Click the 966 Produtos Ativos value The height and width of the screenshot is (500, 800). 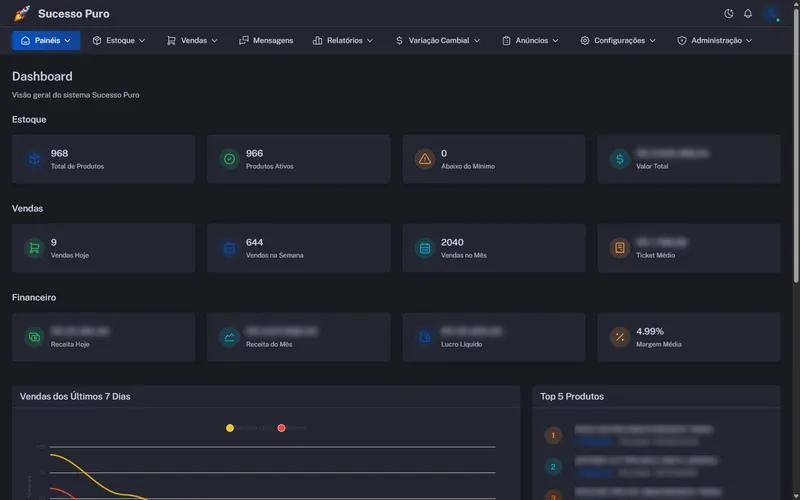255,153
